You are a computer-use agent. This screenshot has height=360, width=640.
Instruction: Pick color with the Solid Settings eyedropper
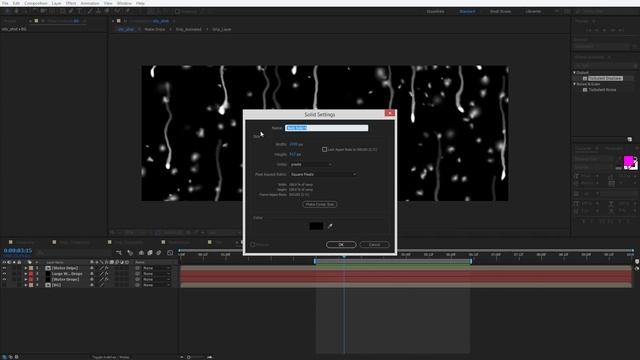(330, 226)
